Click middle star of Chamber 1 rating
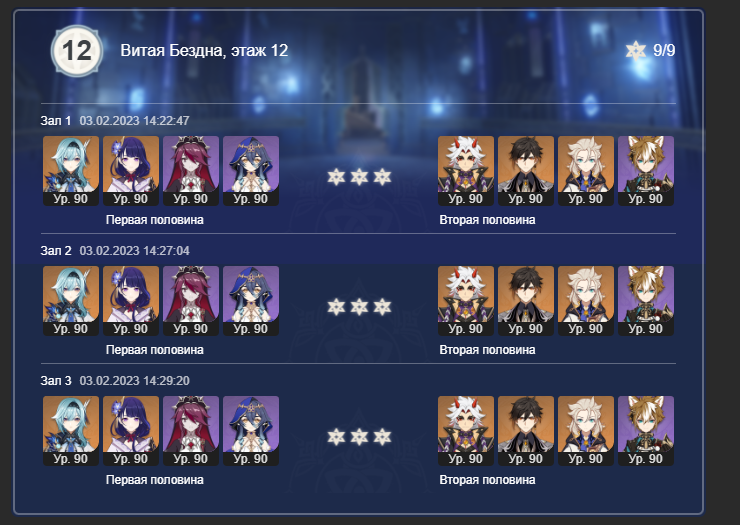 tap(359, 177)
